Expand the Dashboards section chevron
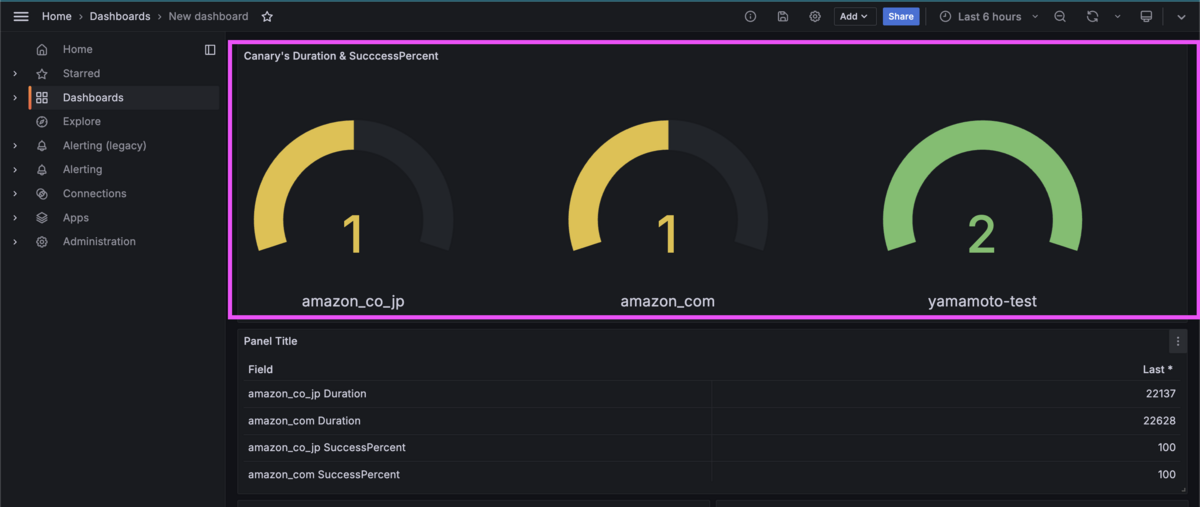The width and height of the screenshot is (1200, 507). (x=15, y=97)
